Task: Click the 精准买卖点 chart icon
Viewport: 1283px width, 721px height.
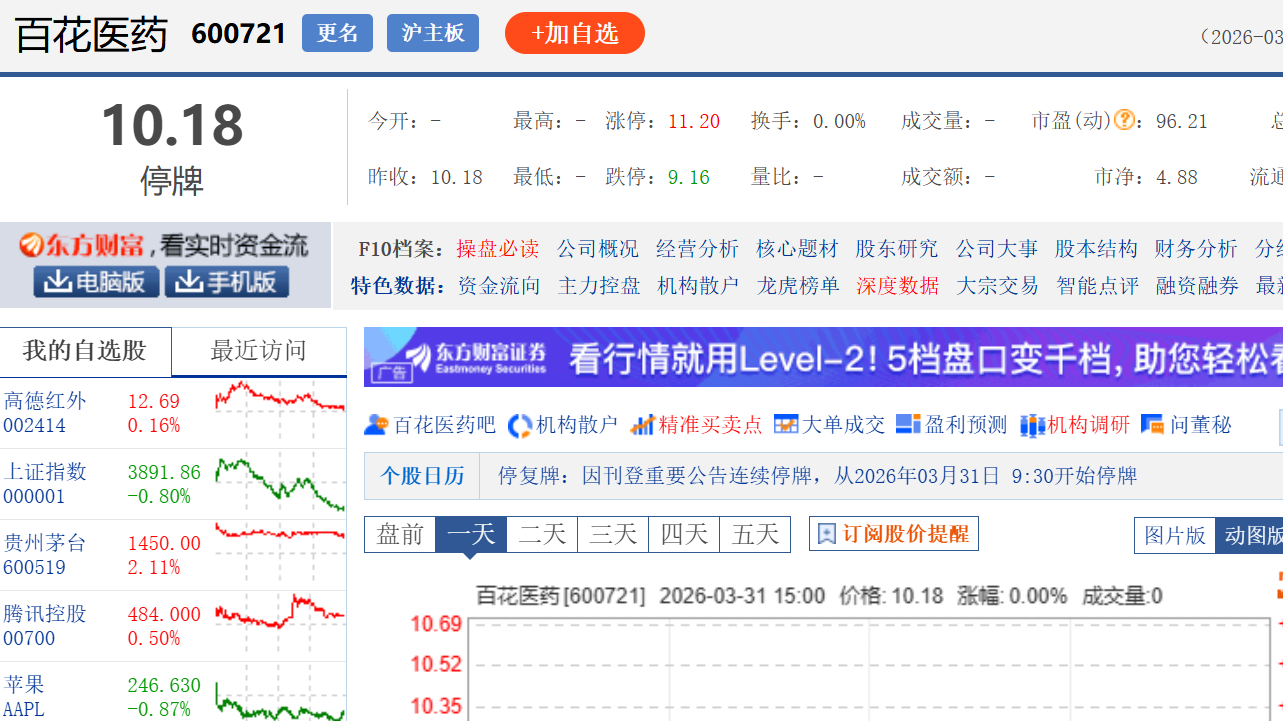Action: pos(642,425)
